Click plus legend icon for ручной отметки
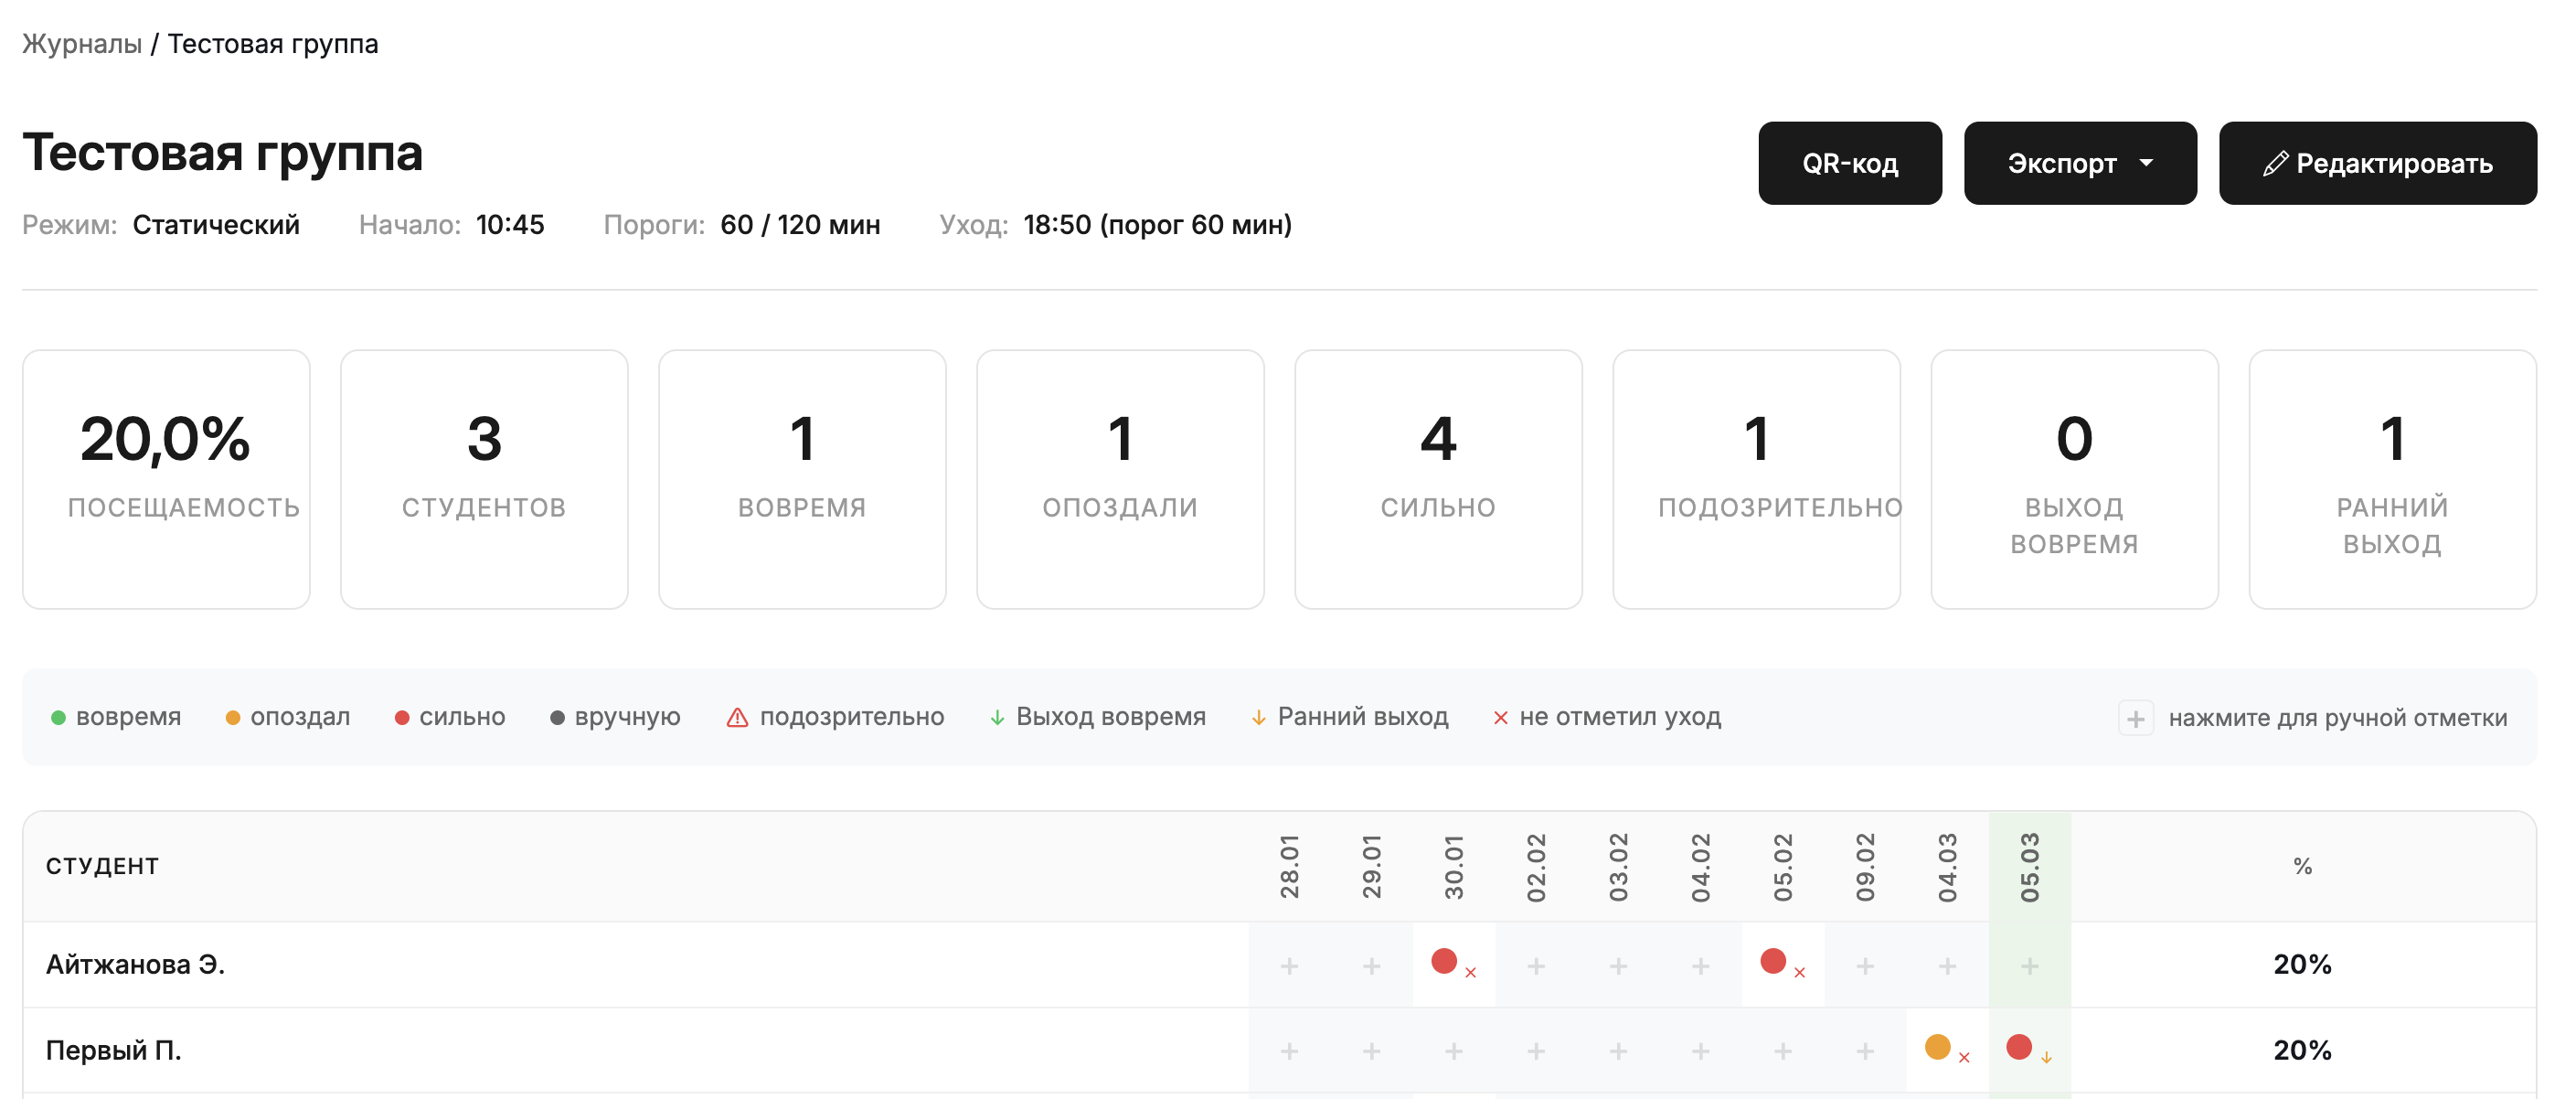 [2135, 718]
